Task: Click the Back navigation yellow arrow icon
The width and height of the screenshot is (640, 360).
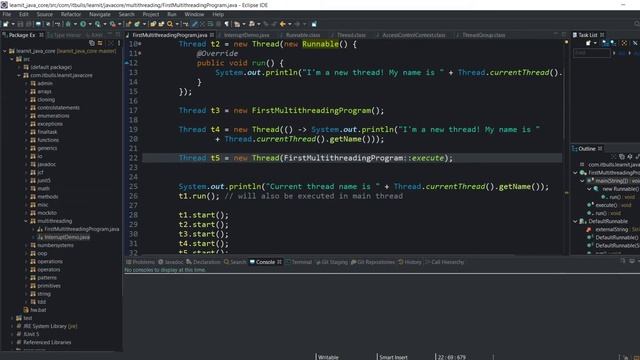Action: pyautogui.click(x=282, y=24)
